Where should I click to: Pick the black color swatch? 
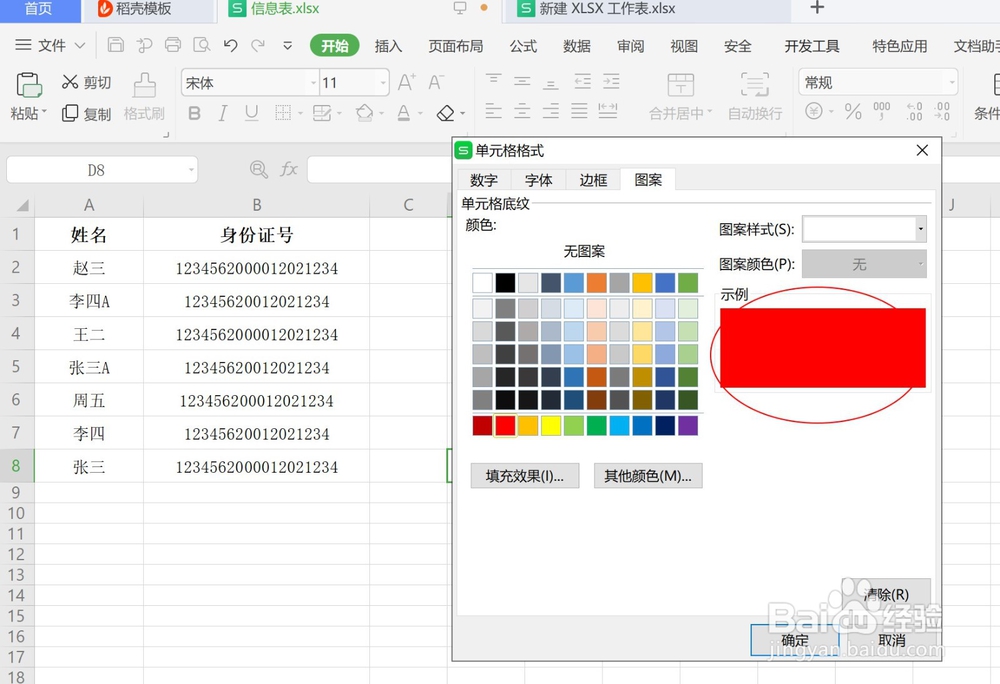coord(505,283)
